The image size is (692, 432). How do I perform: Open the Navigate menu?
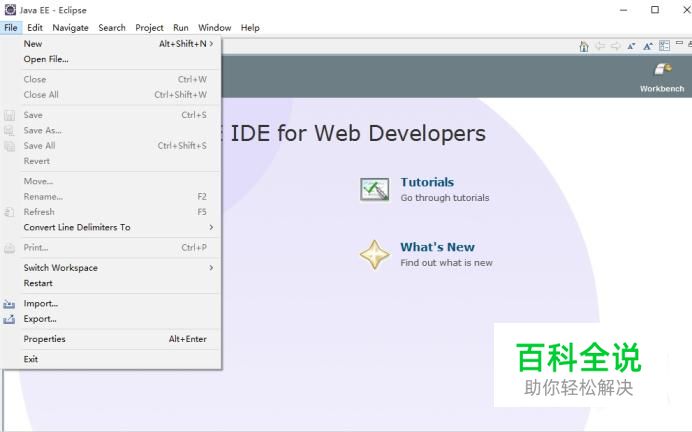point(70,28)
